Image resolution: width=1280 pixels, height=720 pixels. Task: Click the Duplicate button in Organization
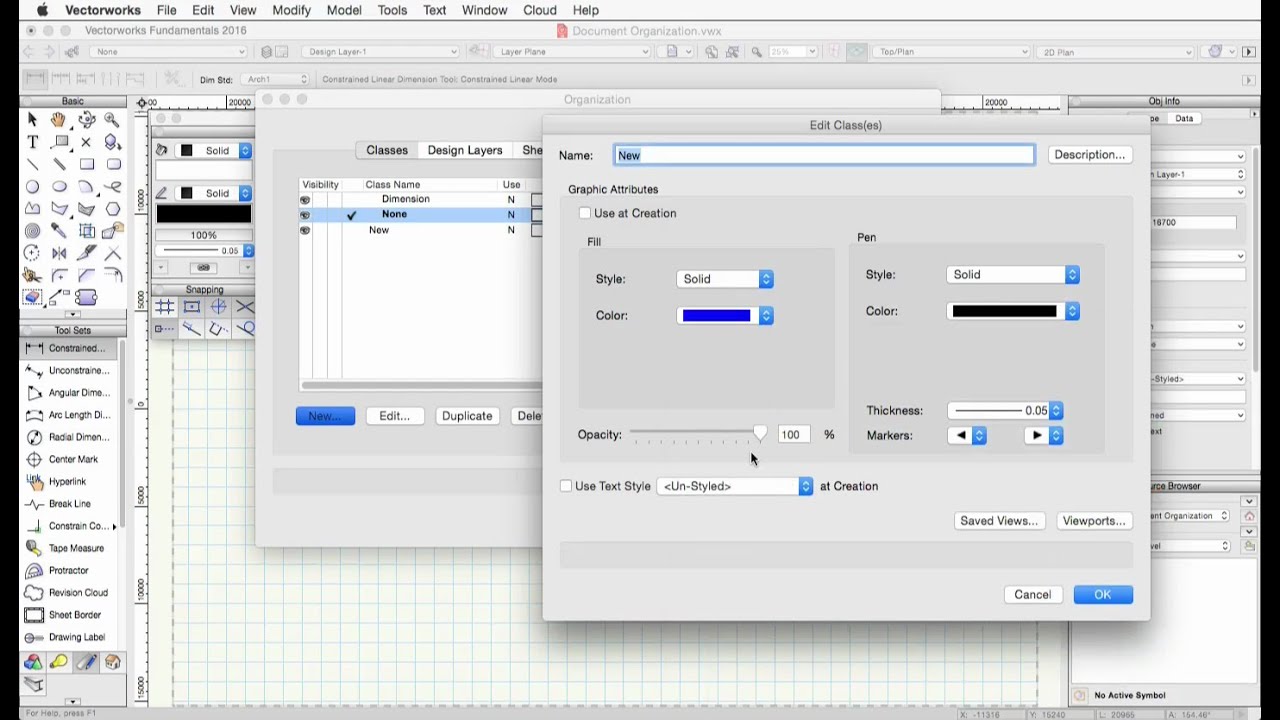tap(467, 416)
